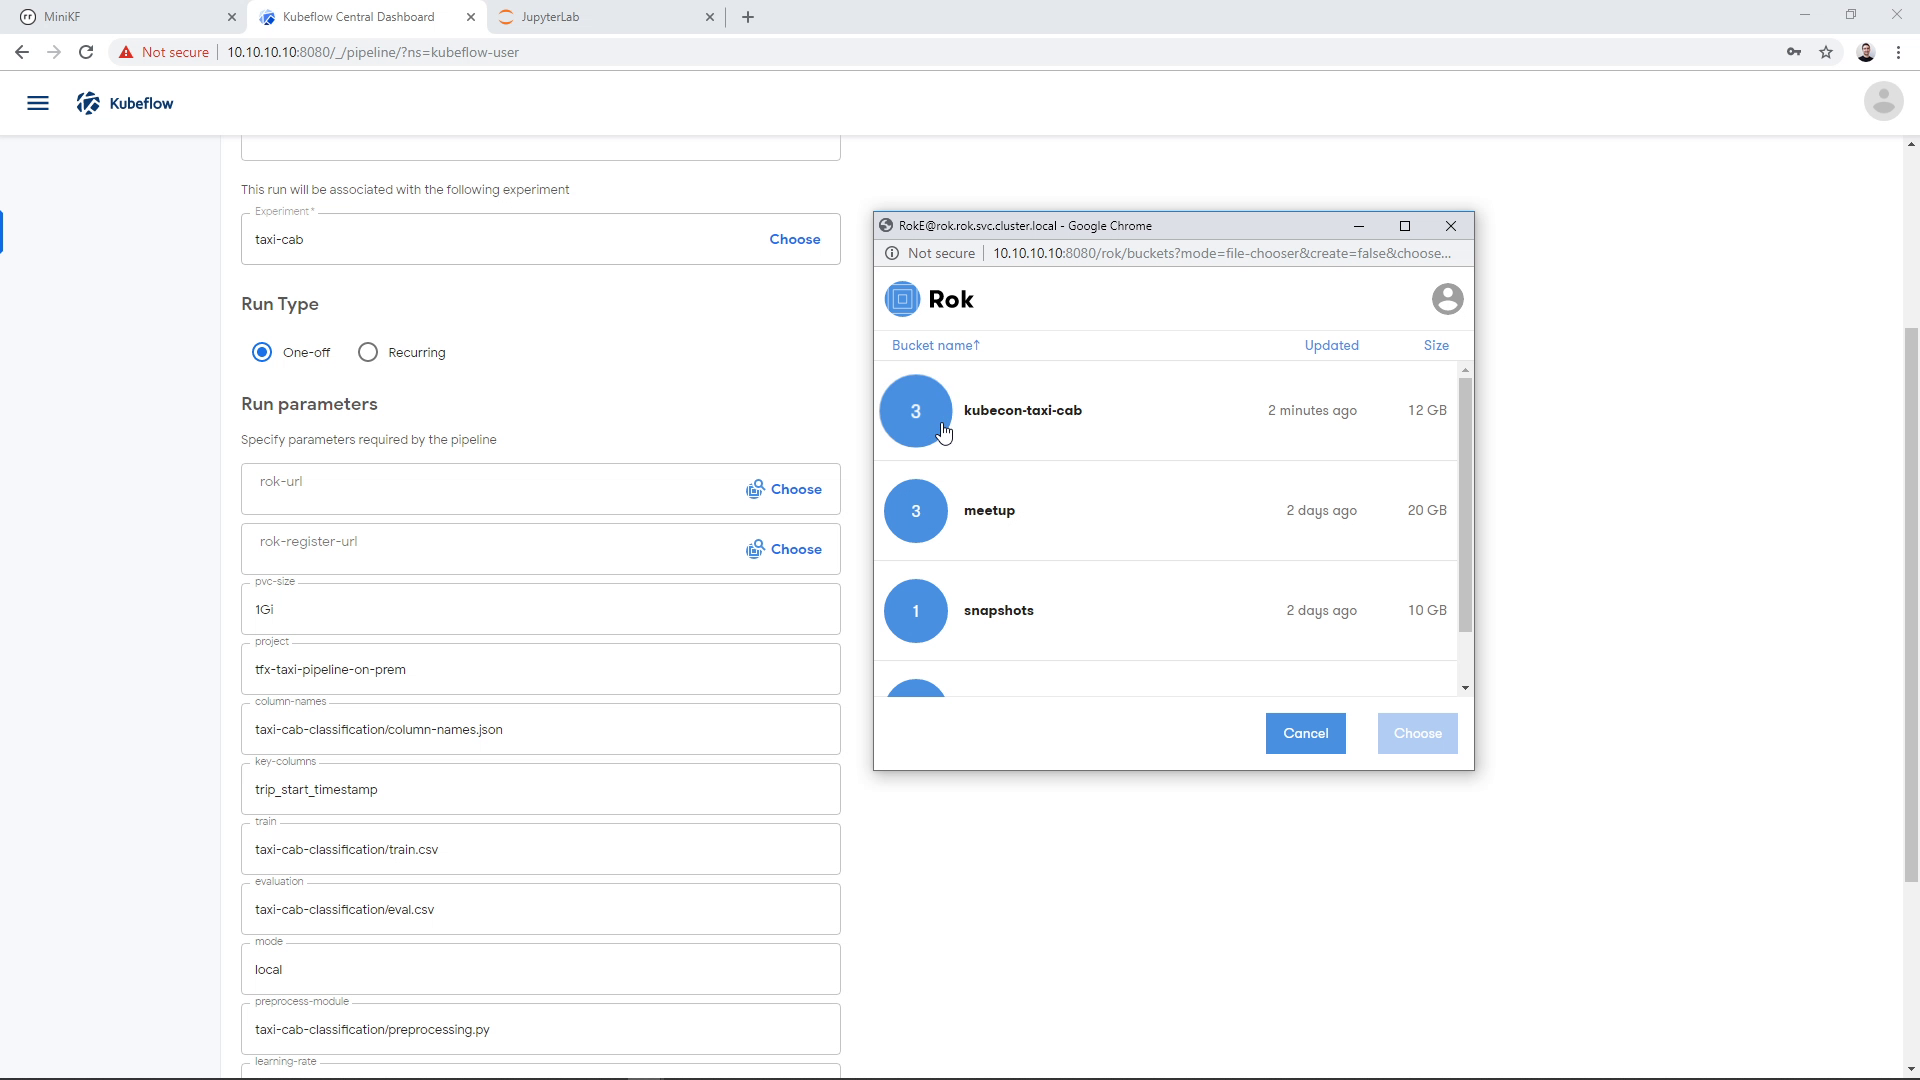Edit the column-names field
The image size is (1920, 1080).
(x=540, y=729)
